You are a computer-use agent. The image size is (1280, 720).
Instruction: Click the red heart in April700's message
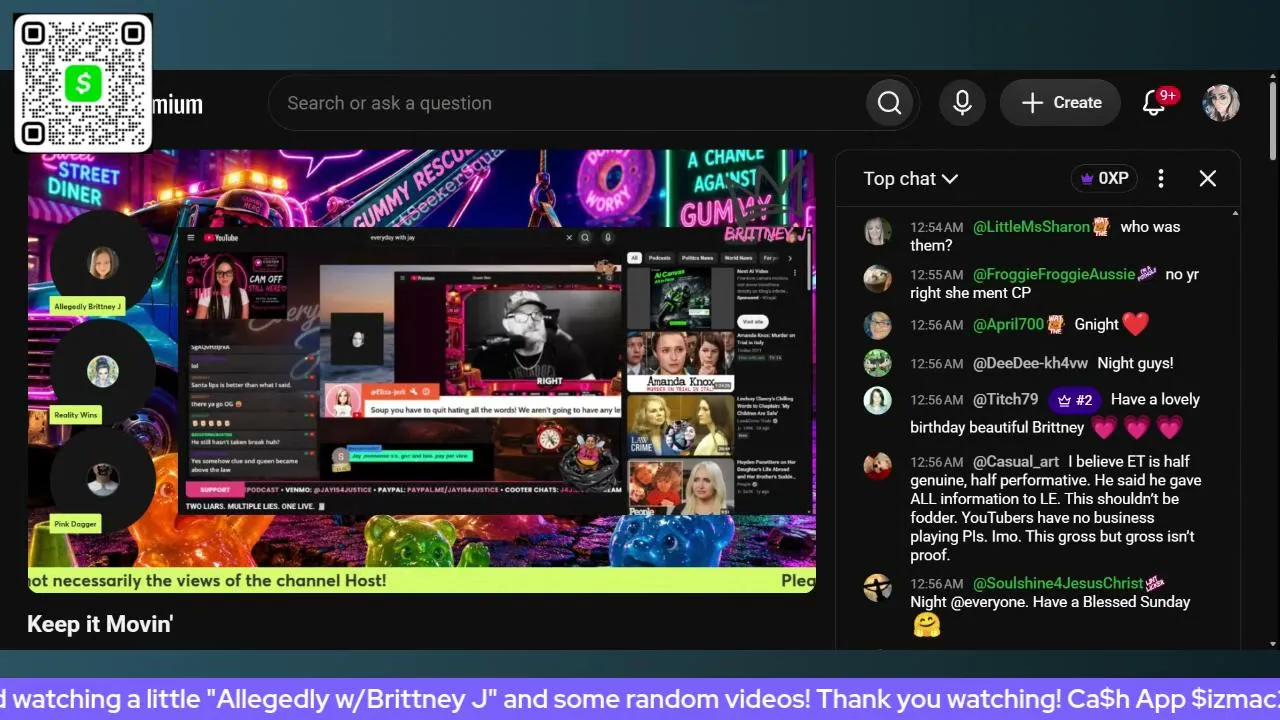(1135, 324)
